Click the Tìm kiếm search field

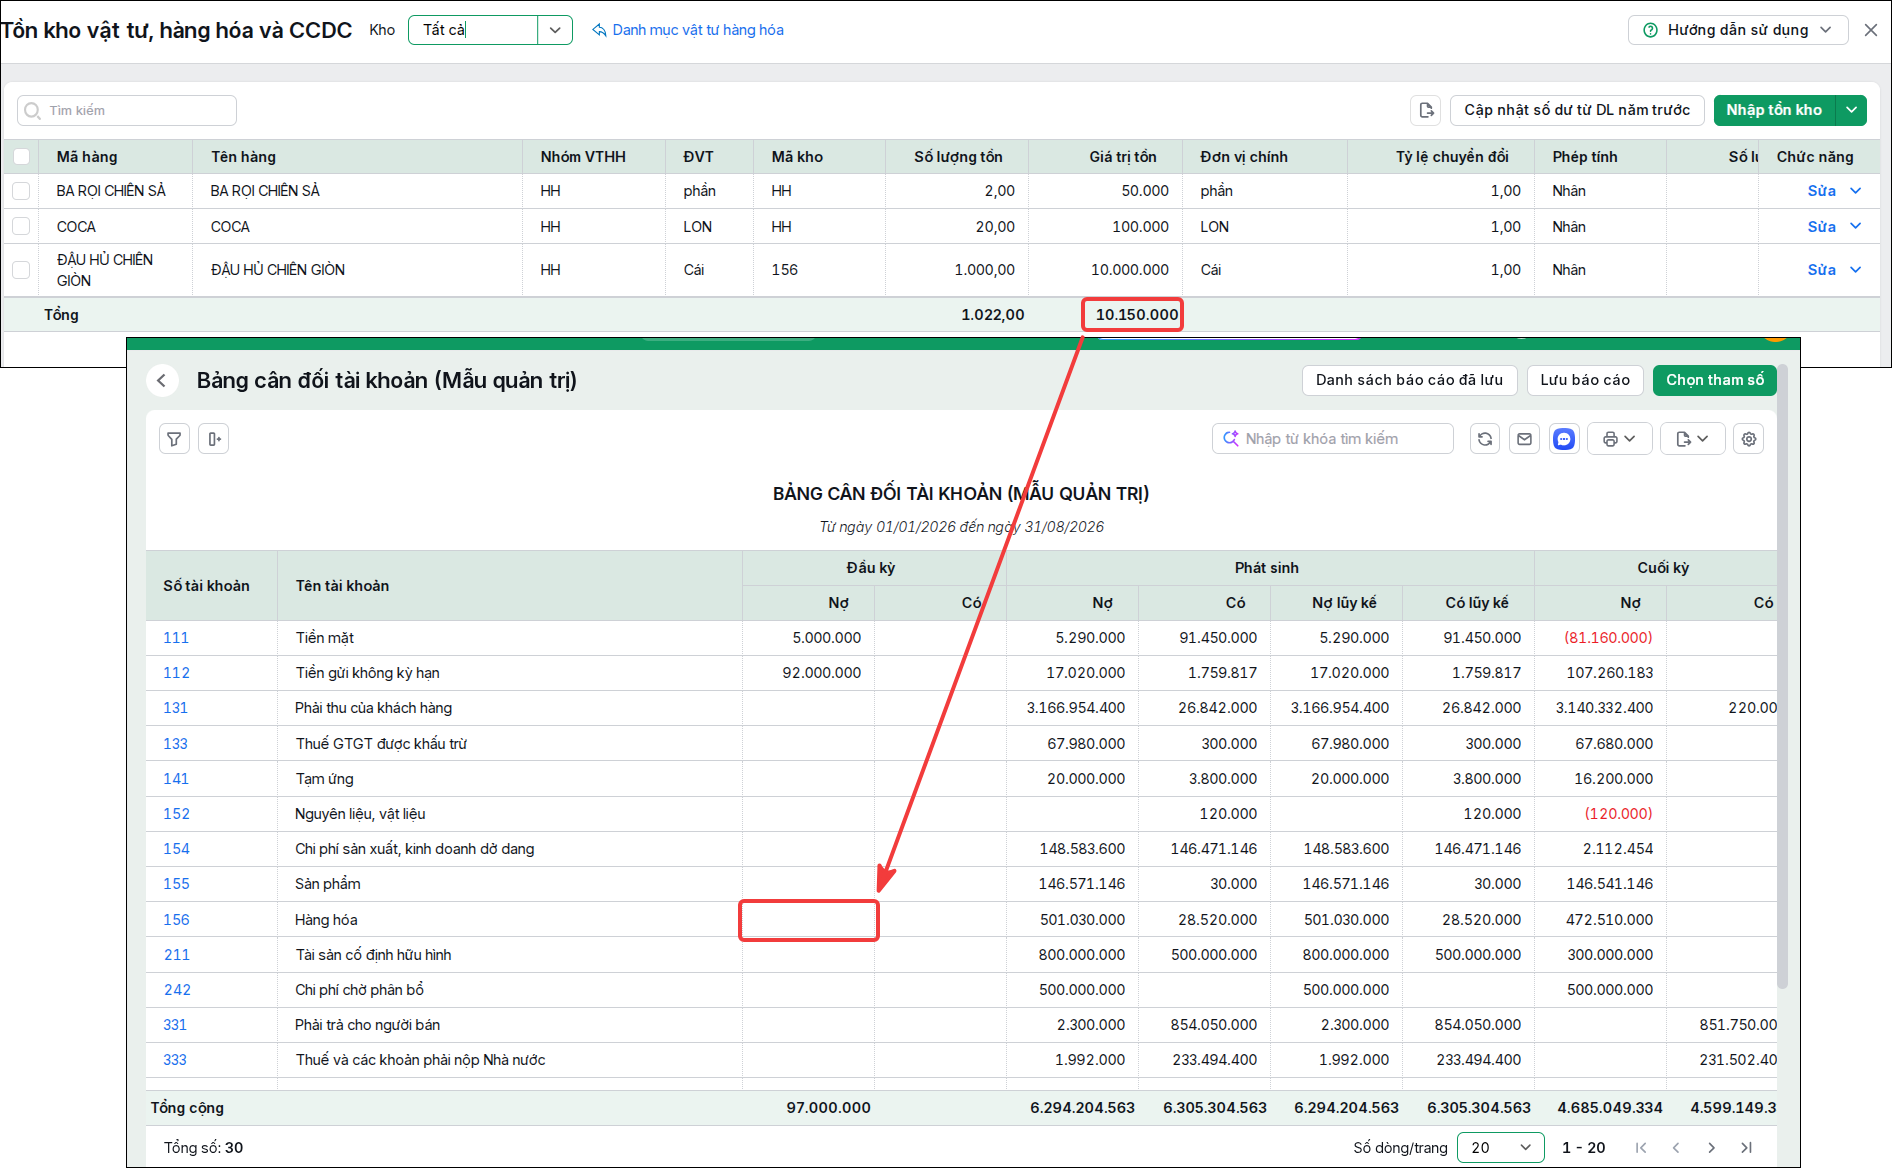click(127, 110)
